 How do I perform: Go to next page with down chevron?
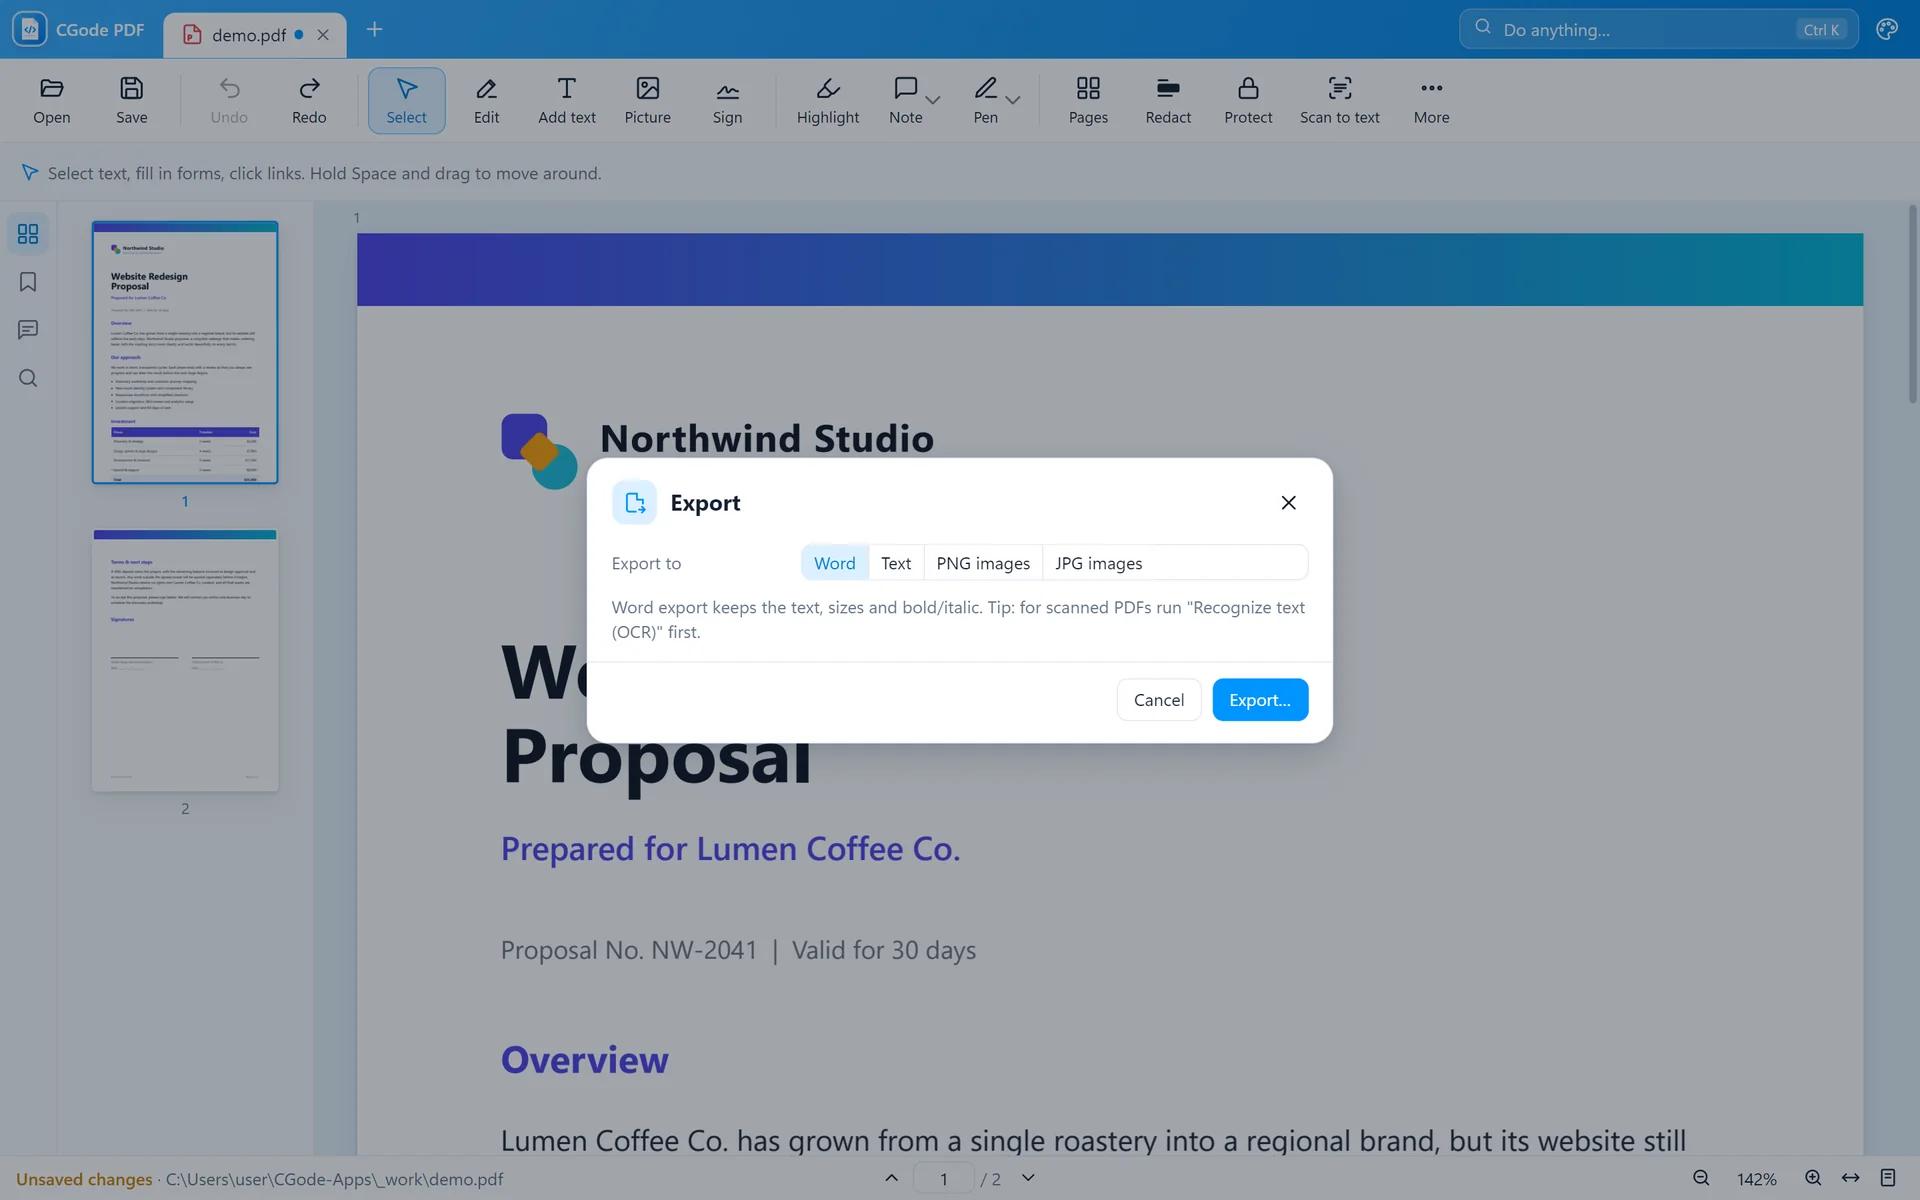pyautogui.click(x=1028, y=1178)
